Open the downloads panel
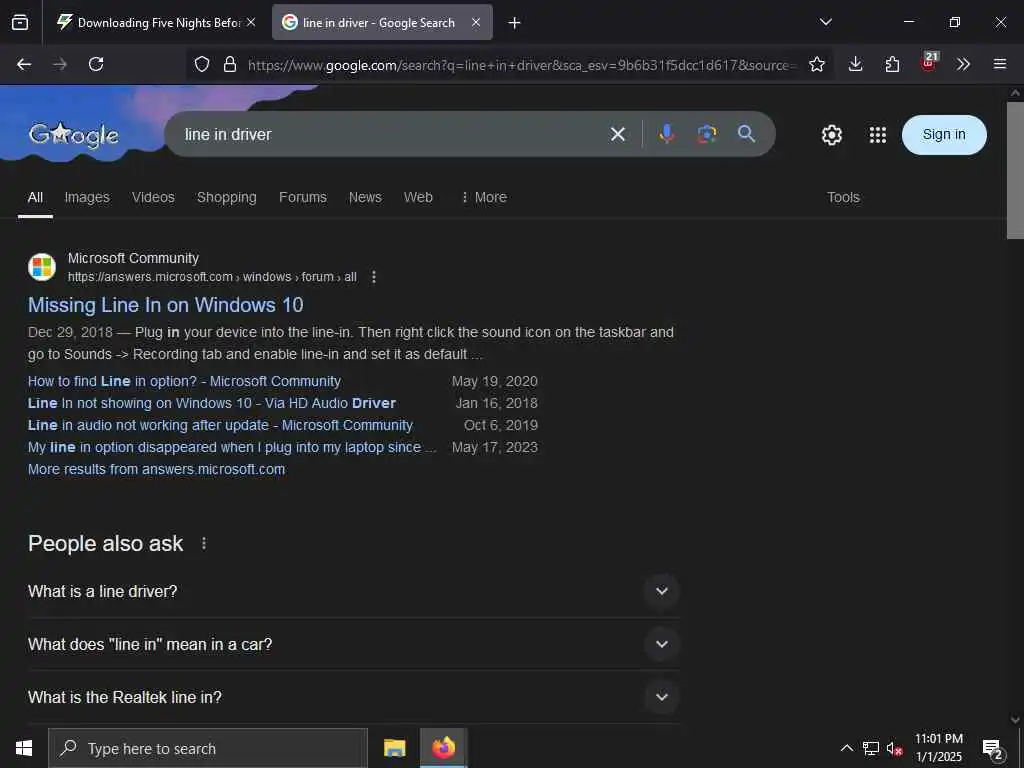The image size is (1024, 768). tap(856, 64)
